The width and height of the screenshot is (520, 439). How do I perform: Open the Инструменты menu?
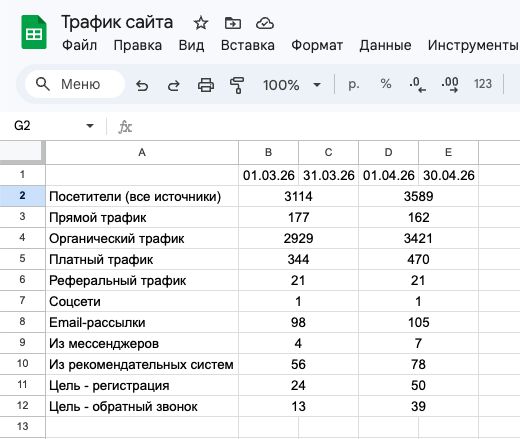tap(473, 45)
